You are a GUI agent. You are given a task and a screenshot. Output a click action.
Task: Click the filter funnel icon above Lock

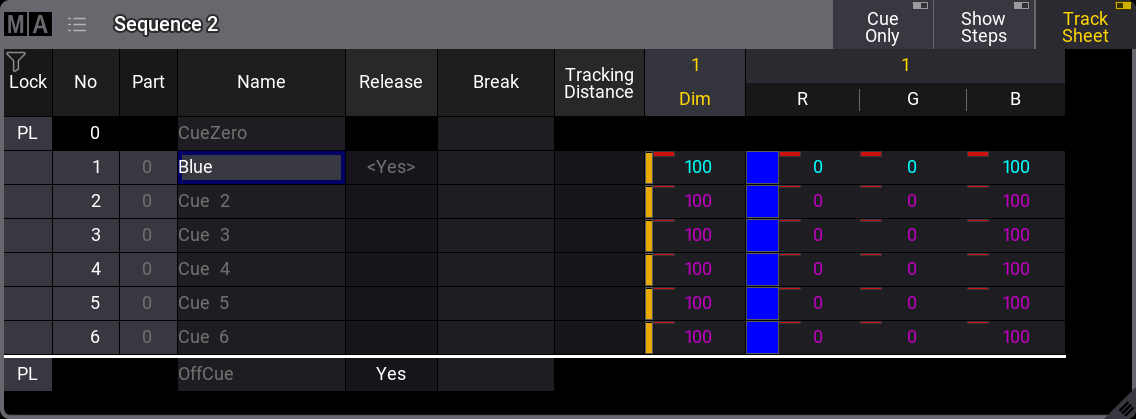point(15,62)
